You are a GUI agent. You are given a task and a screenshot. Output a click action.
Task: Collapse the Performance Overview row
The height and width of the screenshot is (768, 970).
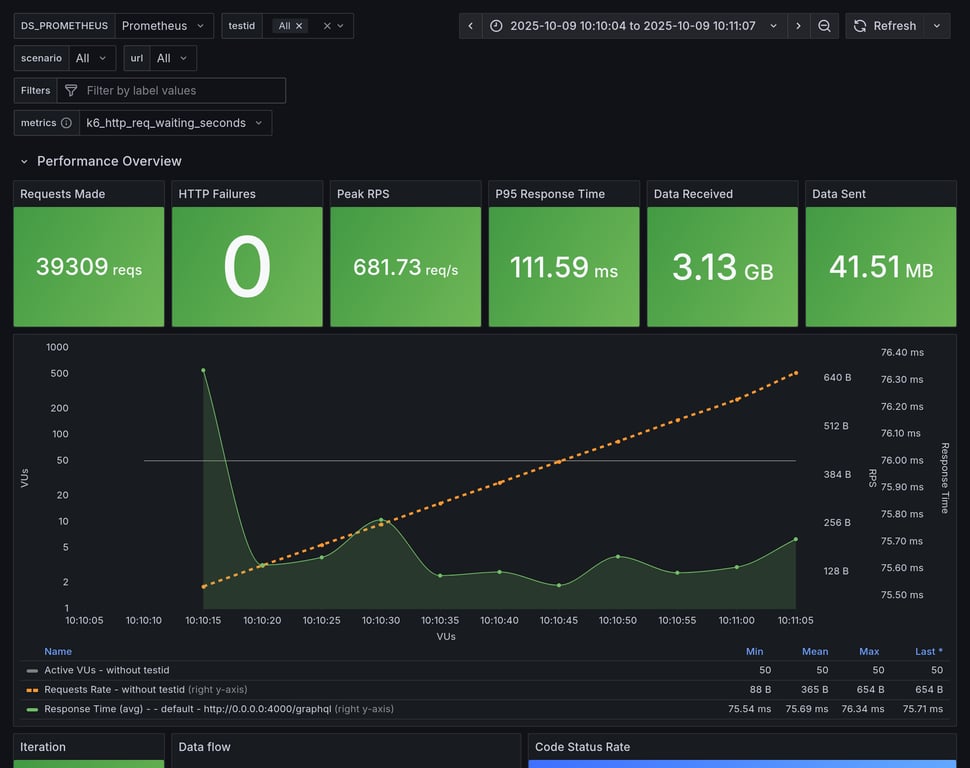coord(24,161)
